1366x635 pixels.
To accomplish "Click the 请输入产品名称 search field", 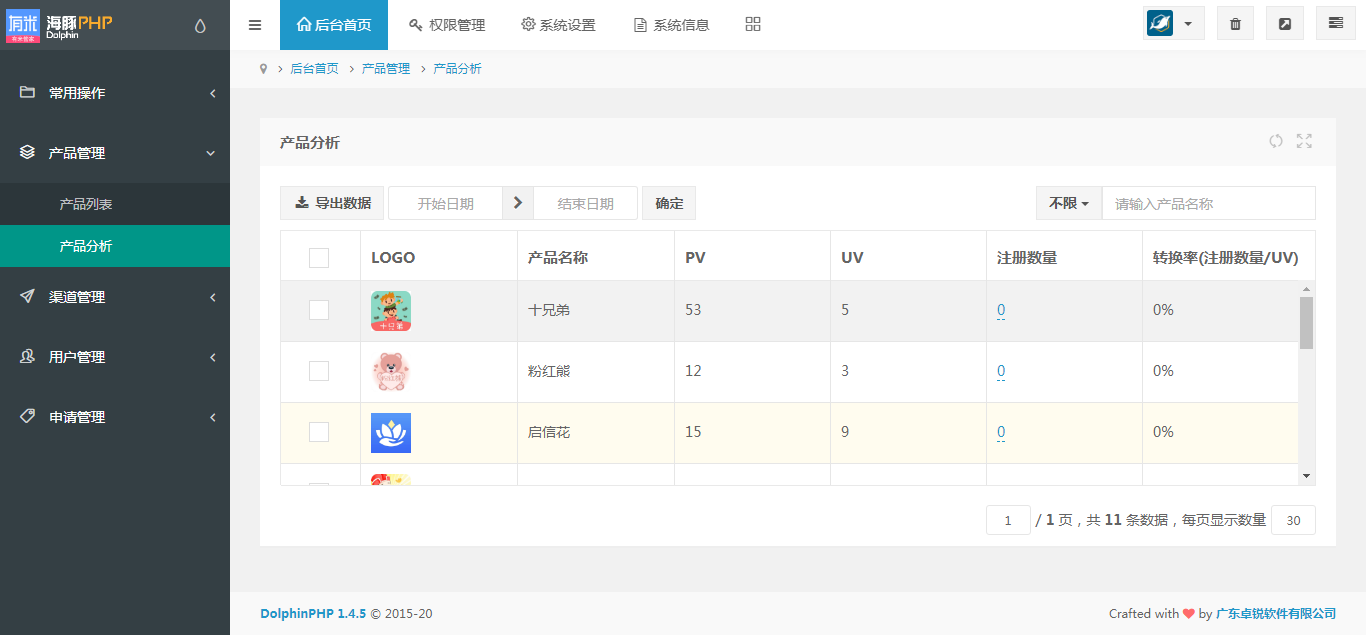I will click(1208, 203).
